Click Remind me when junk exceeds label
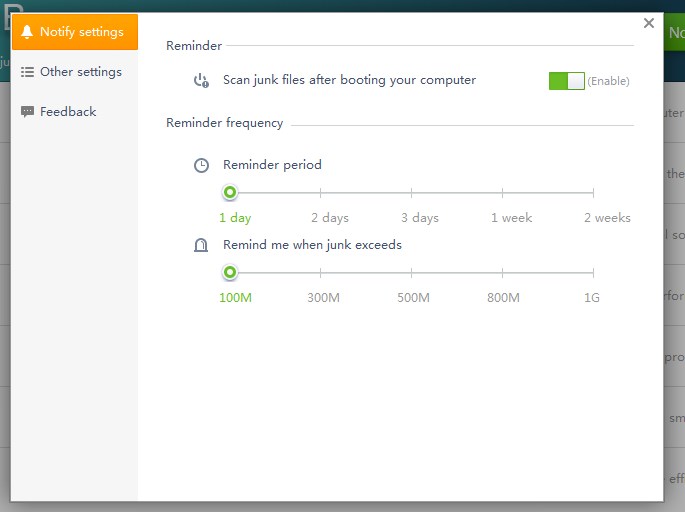Image resolution: width=685 pixels, height=512 pixels. [x=312, y=245]
